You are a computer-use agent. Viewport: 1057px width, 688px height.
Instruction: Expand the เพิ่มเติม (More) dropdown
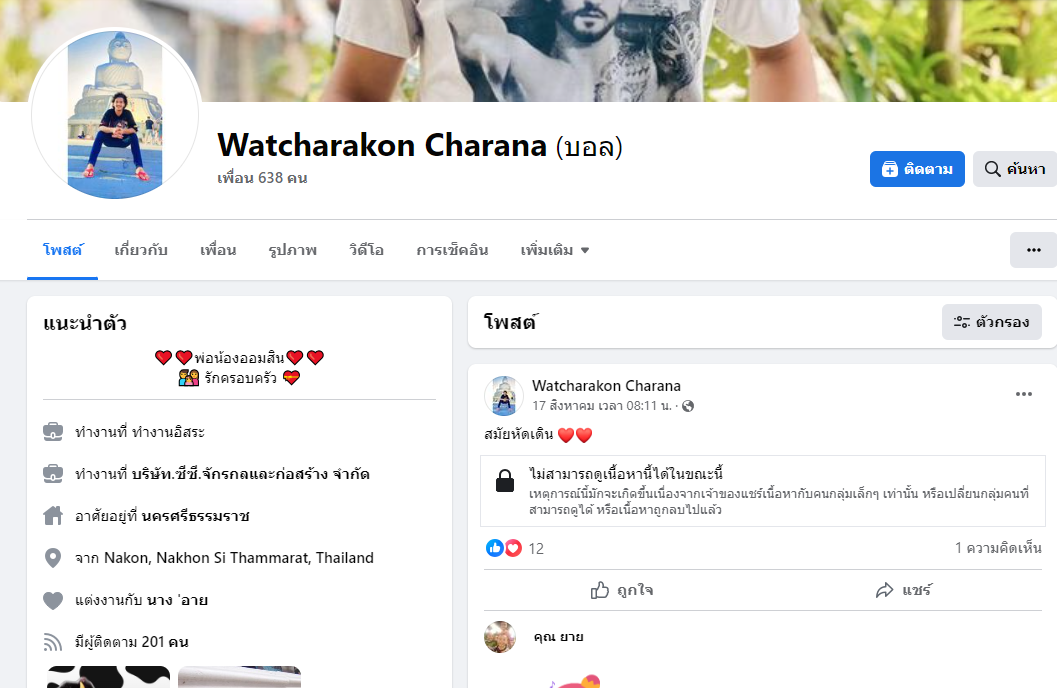point(555,251)
